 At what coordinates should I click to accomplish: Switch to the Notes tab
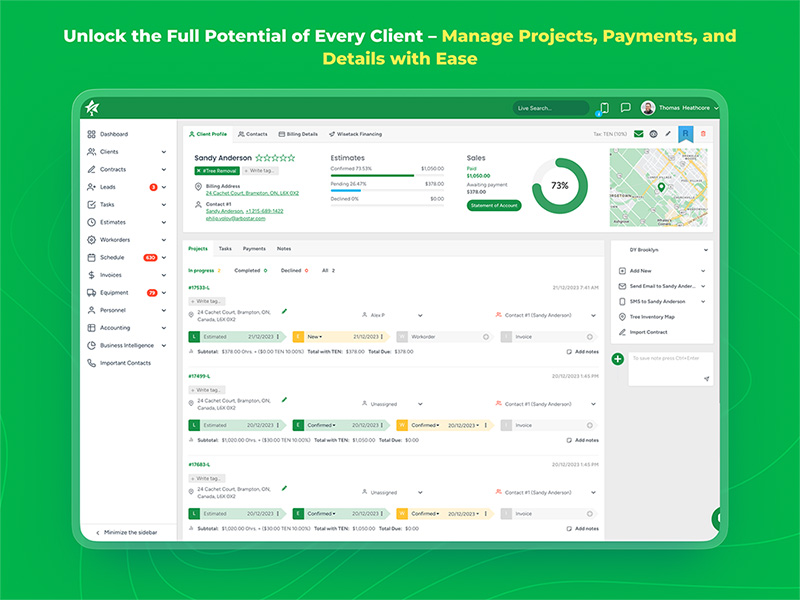(284, 248)
